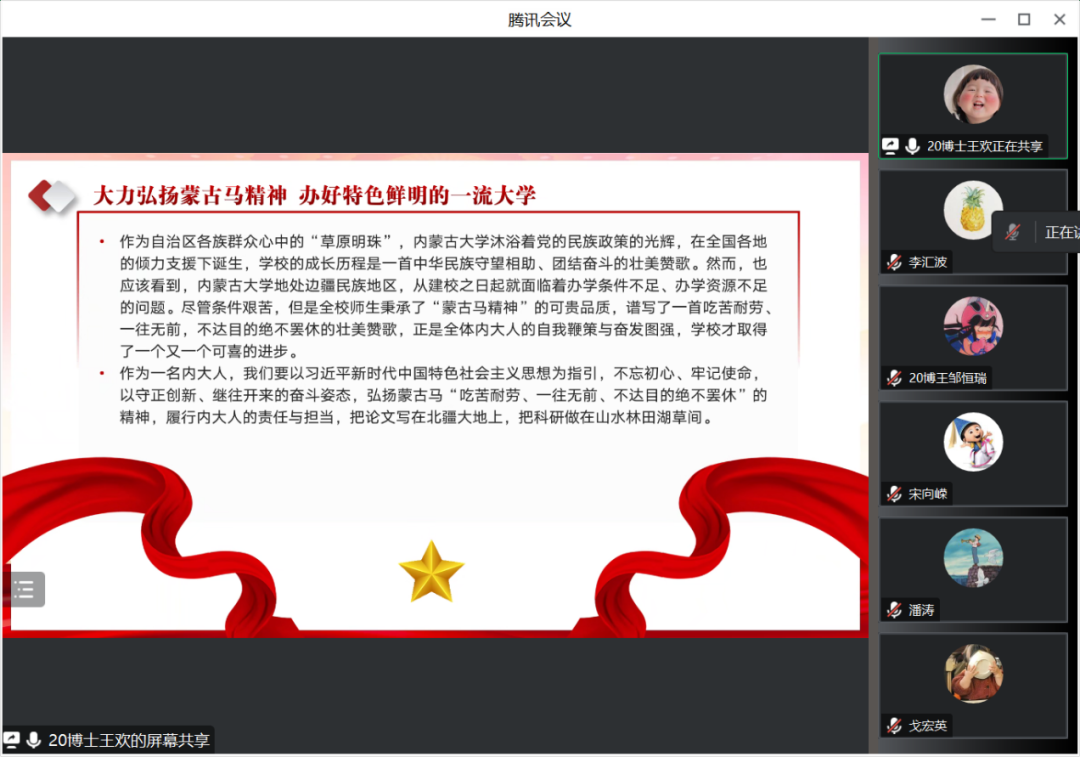
Task: Click red diamond logo beside slide title
Action: click(x=52, y=196)
